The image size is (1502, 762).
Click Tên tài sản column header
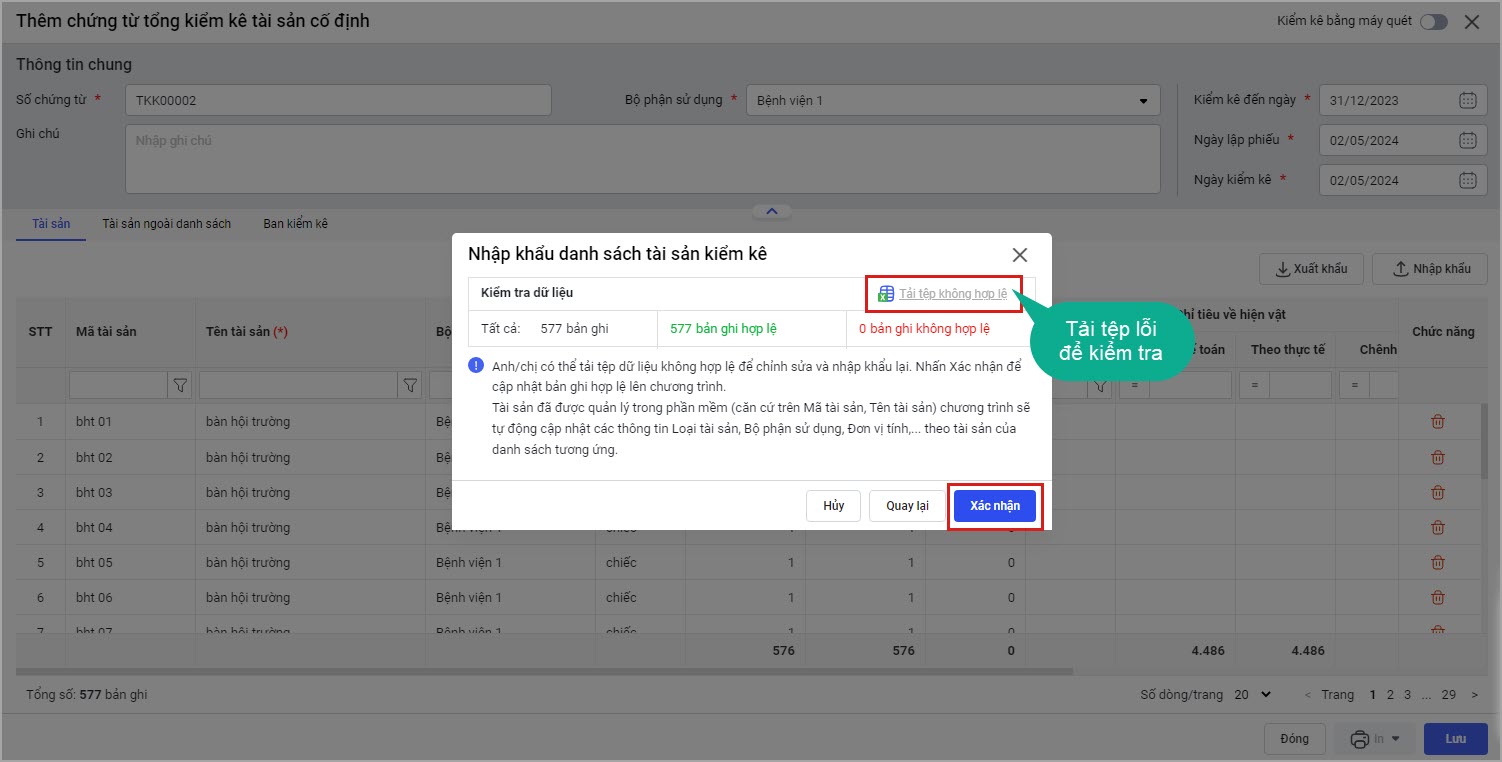[x=247, y=331]
